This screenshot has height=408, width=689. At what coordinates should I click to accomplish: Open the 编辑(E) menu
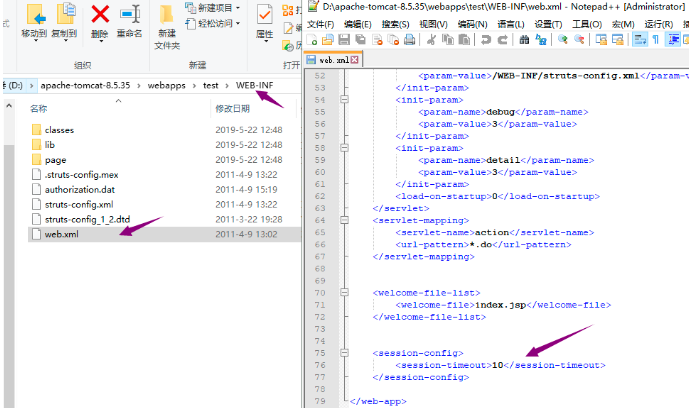click(x=358, y=25)
